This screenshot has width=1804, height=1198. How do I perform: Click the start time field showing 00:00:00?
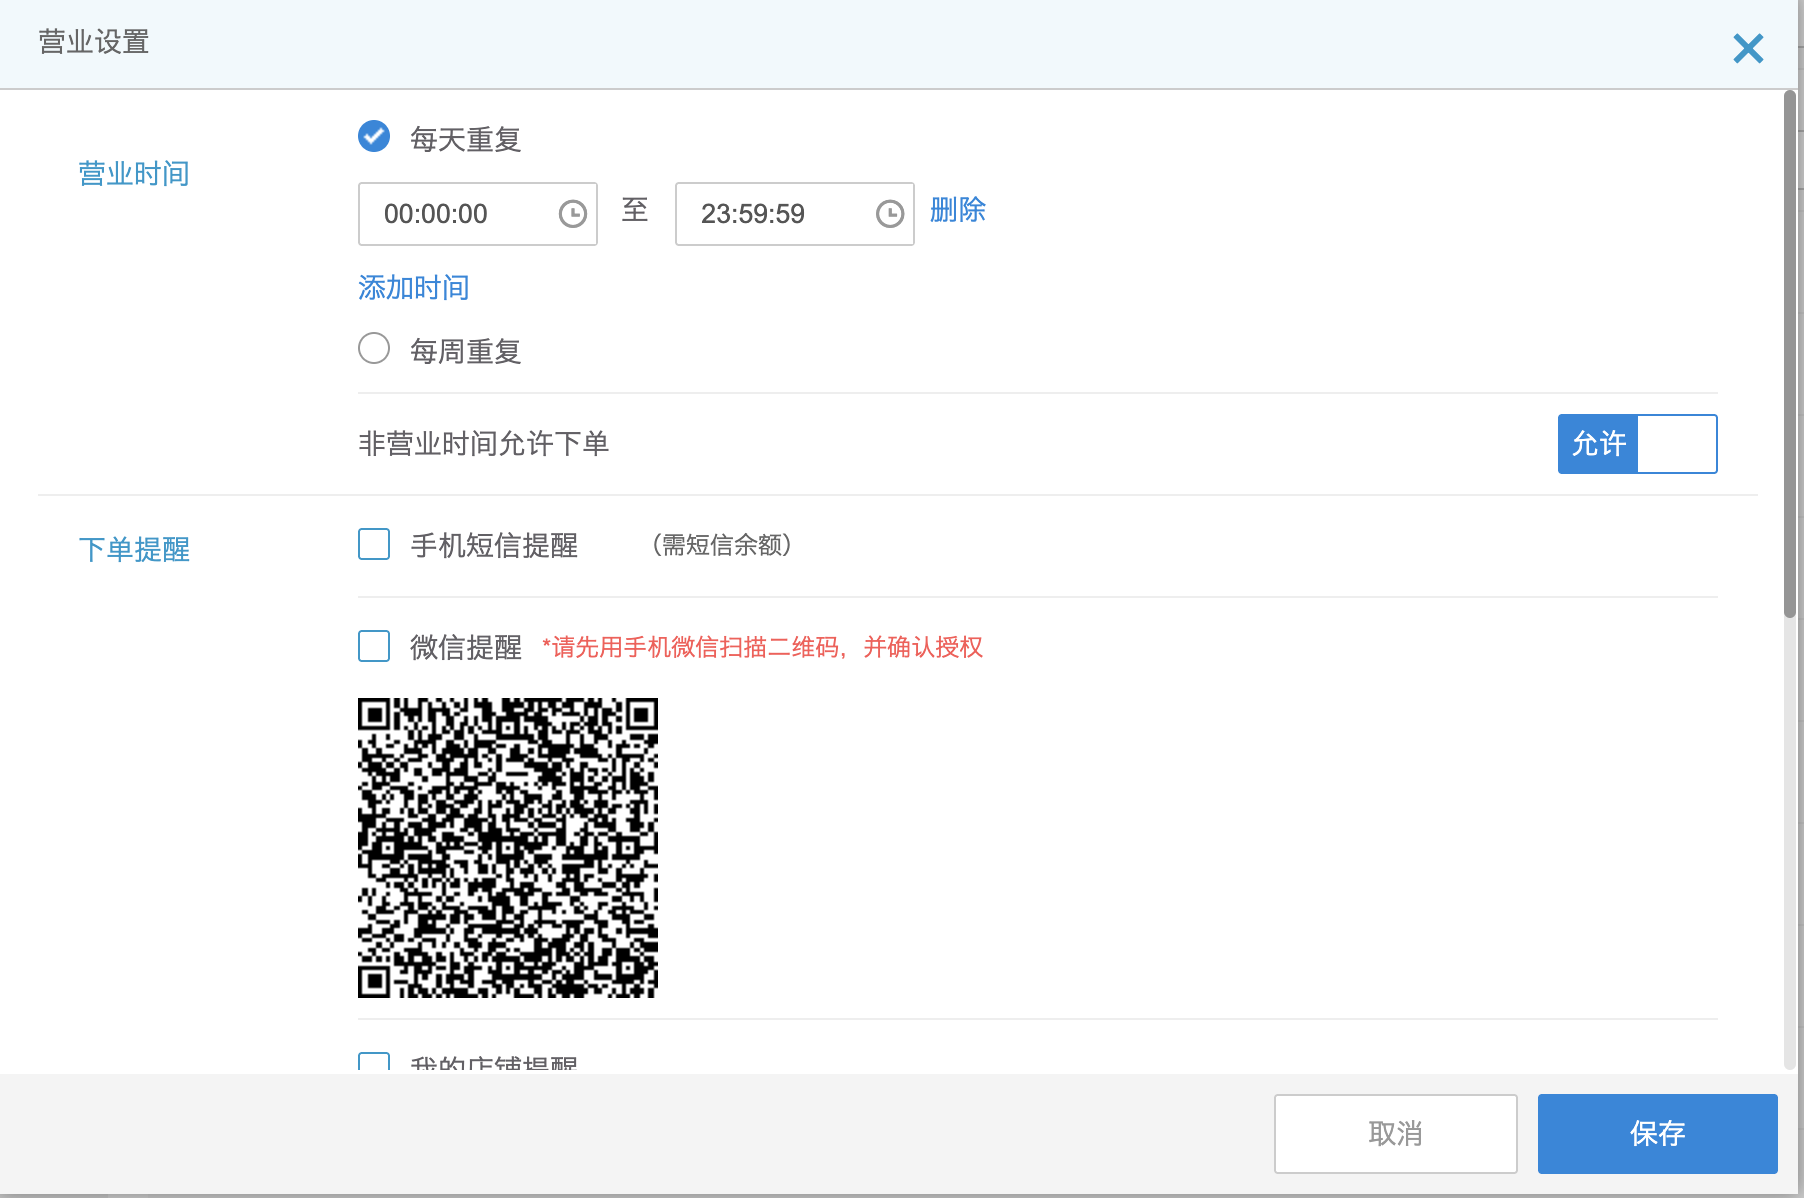coord(456,214)
